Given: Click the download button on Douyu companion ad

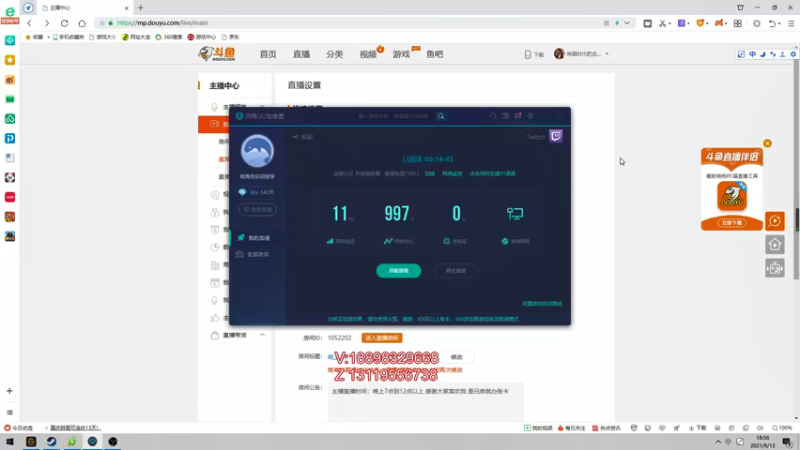Looking at the screenshot, I should point(732,223).
